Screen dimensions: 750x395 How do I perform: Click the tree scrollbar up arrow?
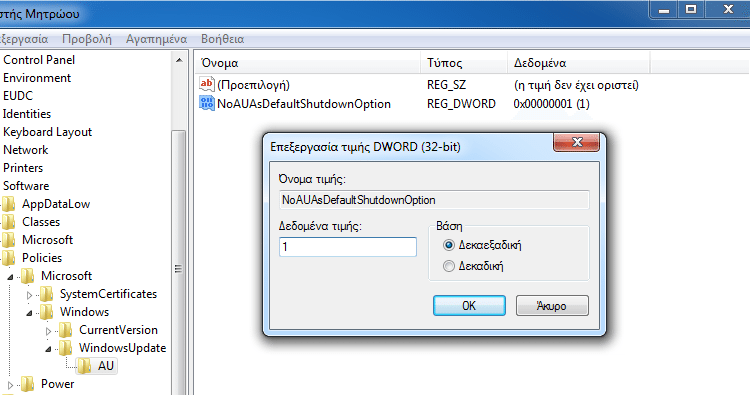(179, 60)
